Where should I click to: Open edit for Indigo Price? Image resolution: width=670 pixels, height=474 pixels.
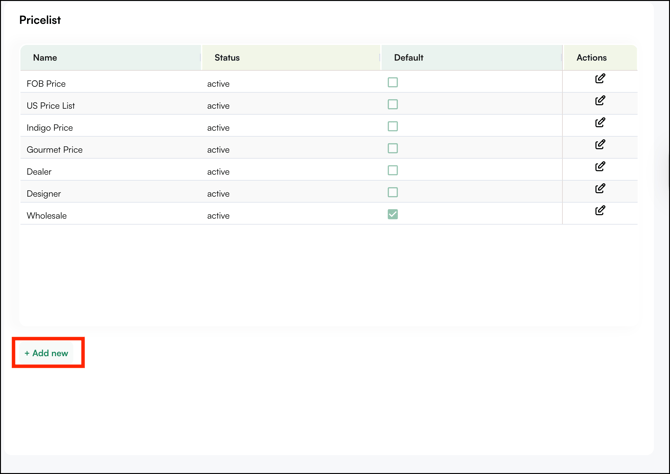[600, 123]
